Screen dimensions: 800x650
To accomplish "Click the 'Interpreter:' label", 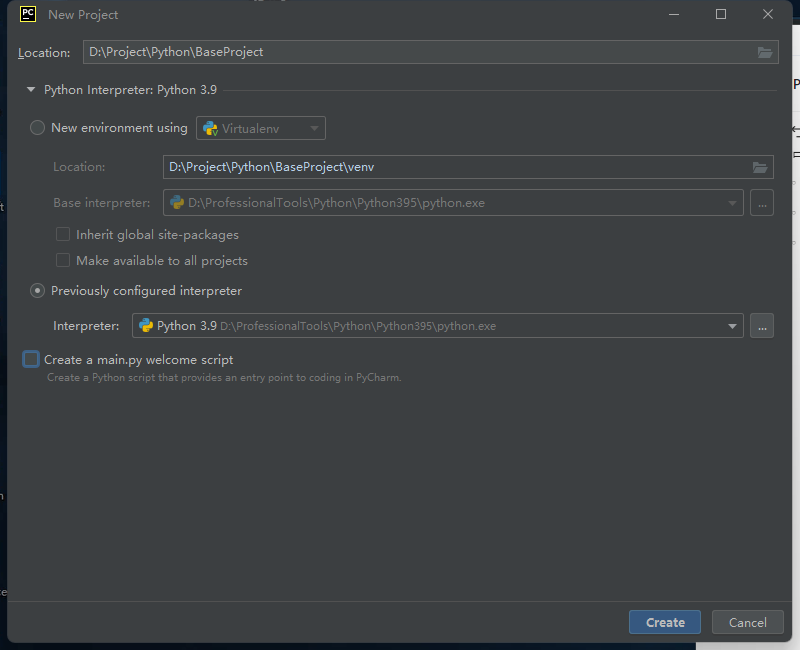I will click(86, 326).
